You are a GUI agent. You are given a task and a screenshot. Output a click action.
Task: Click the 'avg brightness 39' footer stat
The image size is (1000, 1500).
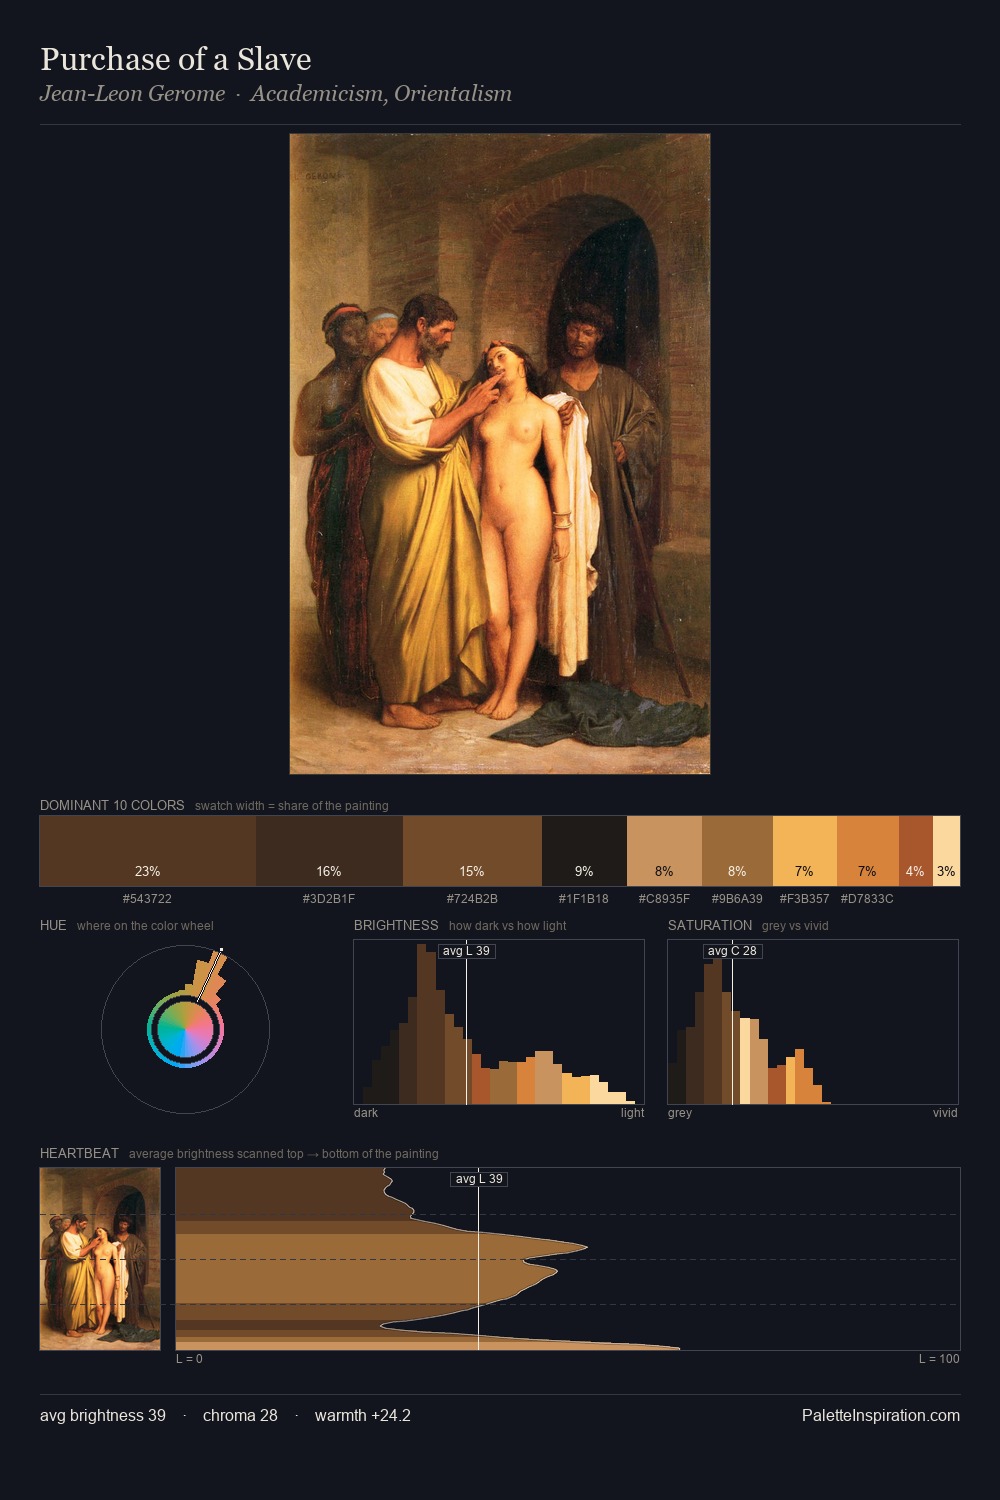click(x=103, y=1415)
